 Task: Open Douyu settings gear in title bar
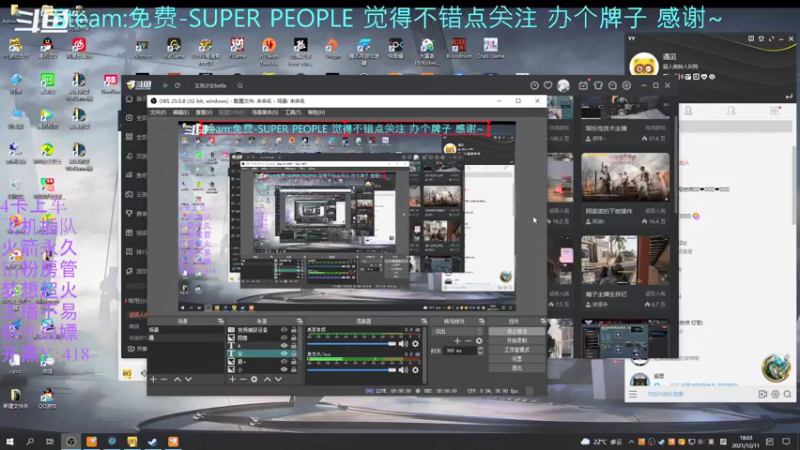point(627,86)
